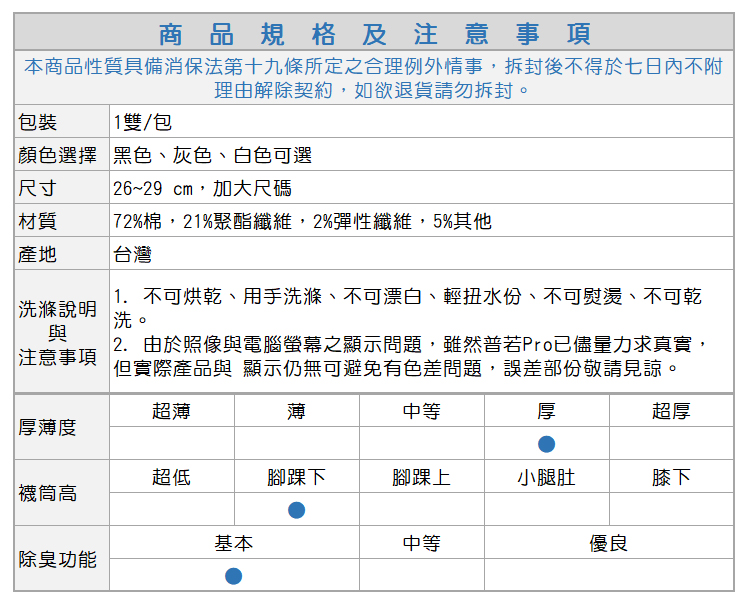750x608 pixels.
Task: Click the 商品規格及注意事項 title header
Action: [x=375, y=33]
